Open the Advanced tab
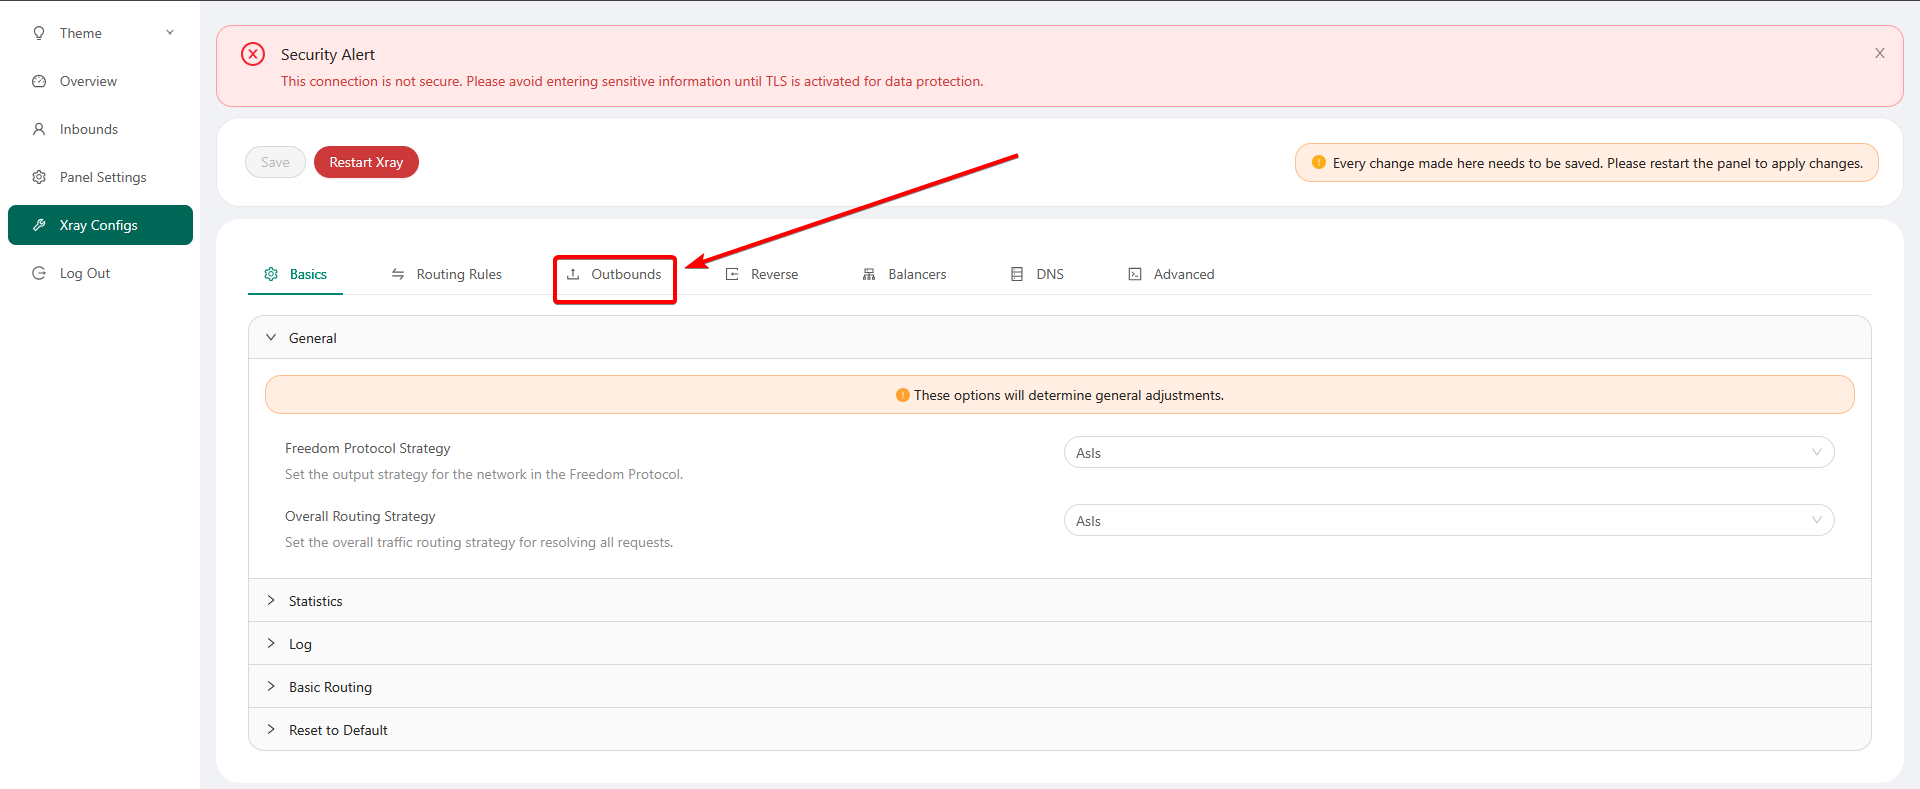 1171,274
